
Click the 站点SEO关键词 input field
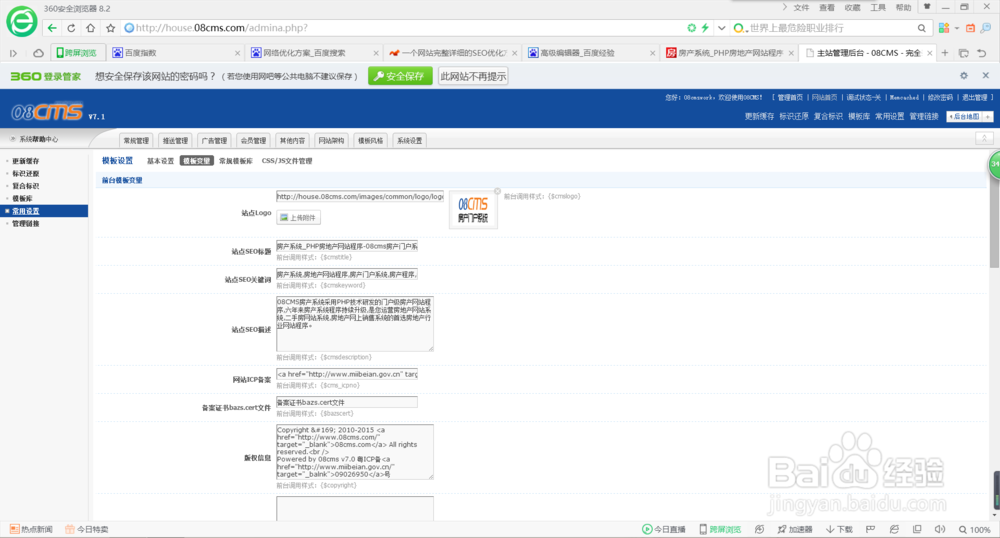tap(347, 274)
